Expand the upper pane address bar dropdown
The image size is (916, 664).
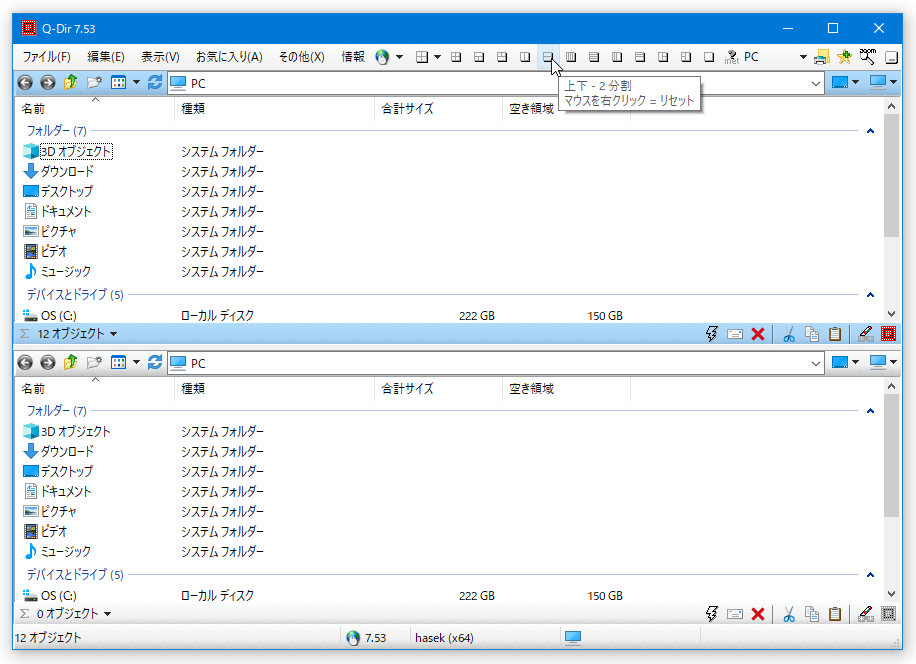tap(816, 84)
